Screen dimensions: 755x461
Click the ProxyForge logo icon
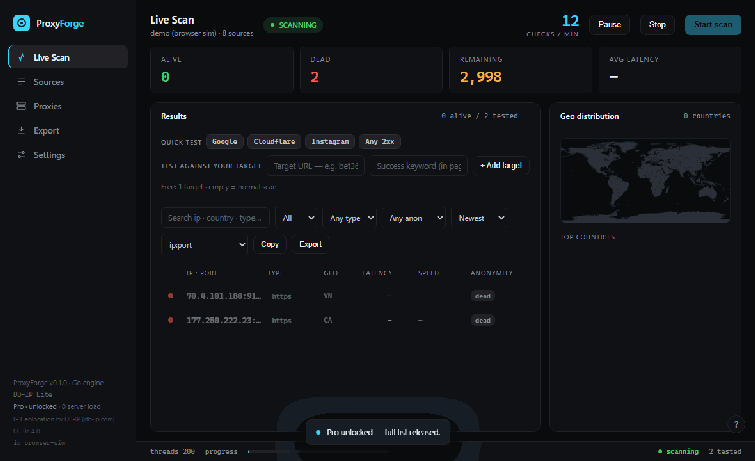21,23
